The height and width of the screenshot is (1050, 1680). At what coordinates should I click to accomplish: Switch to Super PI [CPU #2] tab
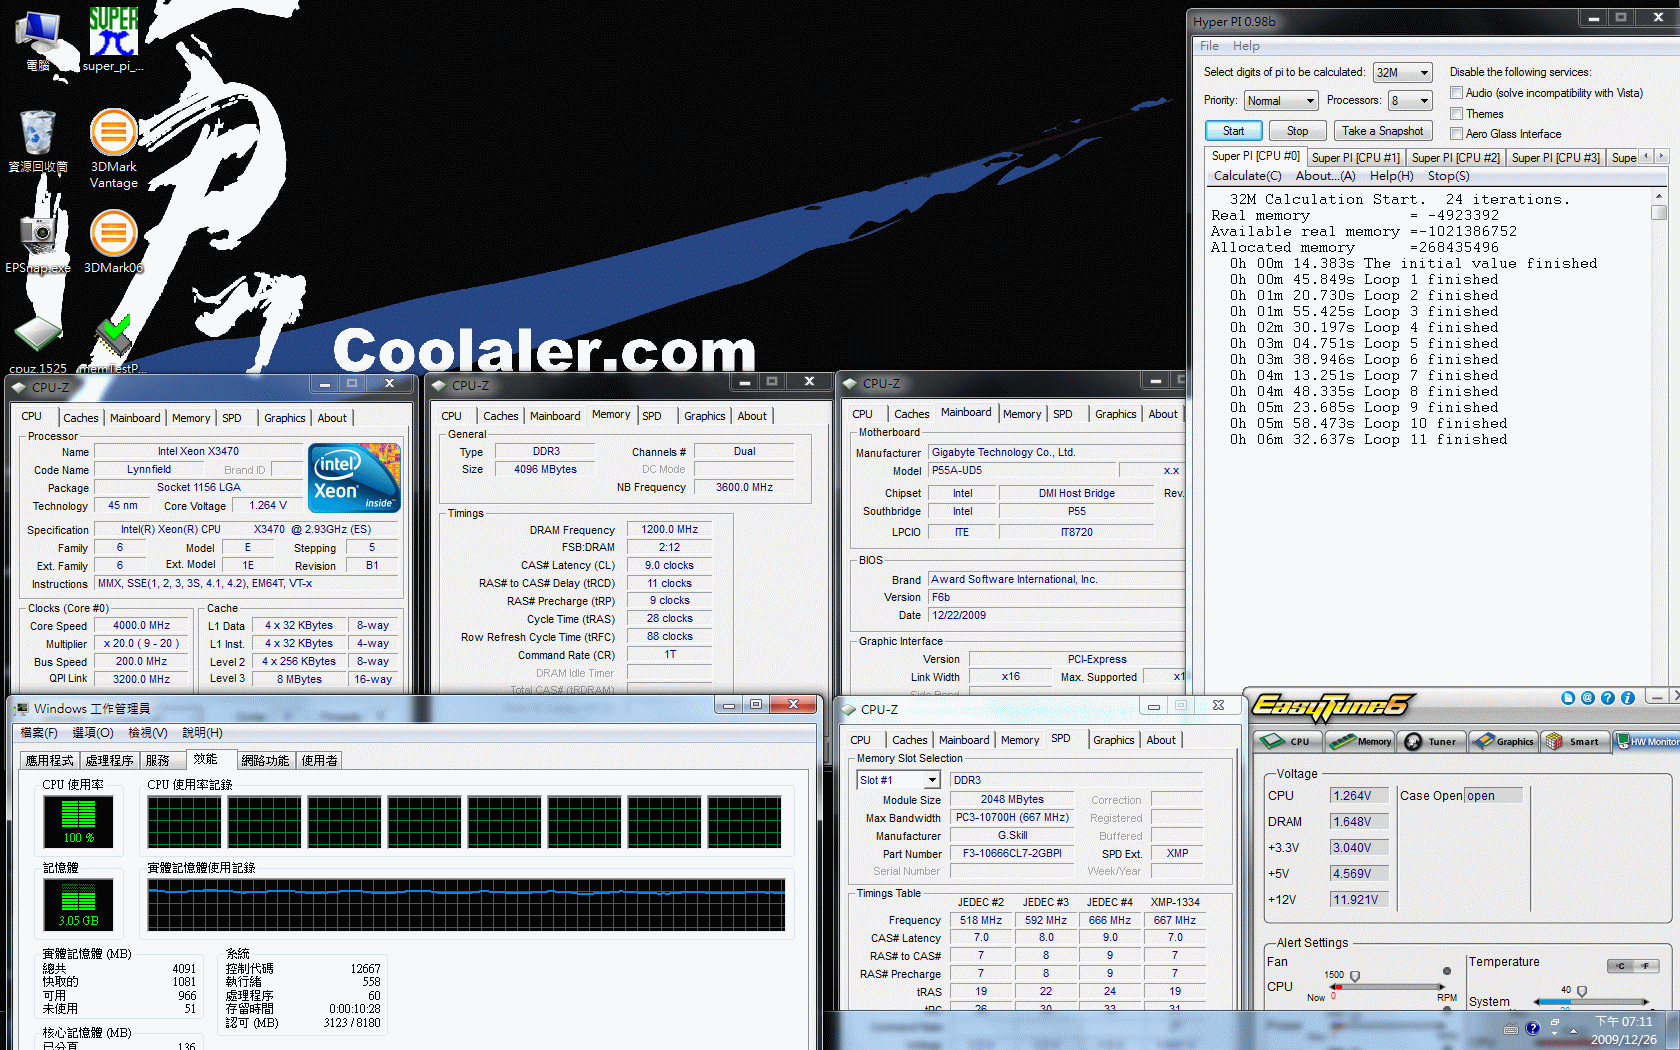1455,158
